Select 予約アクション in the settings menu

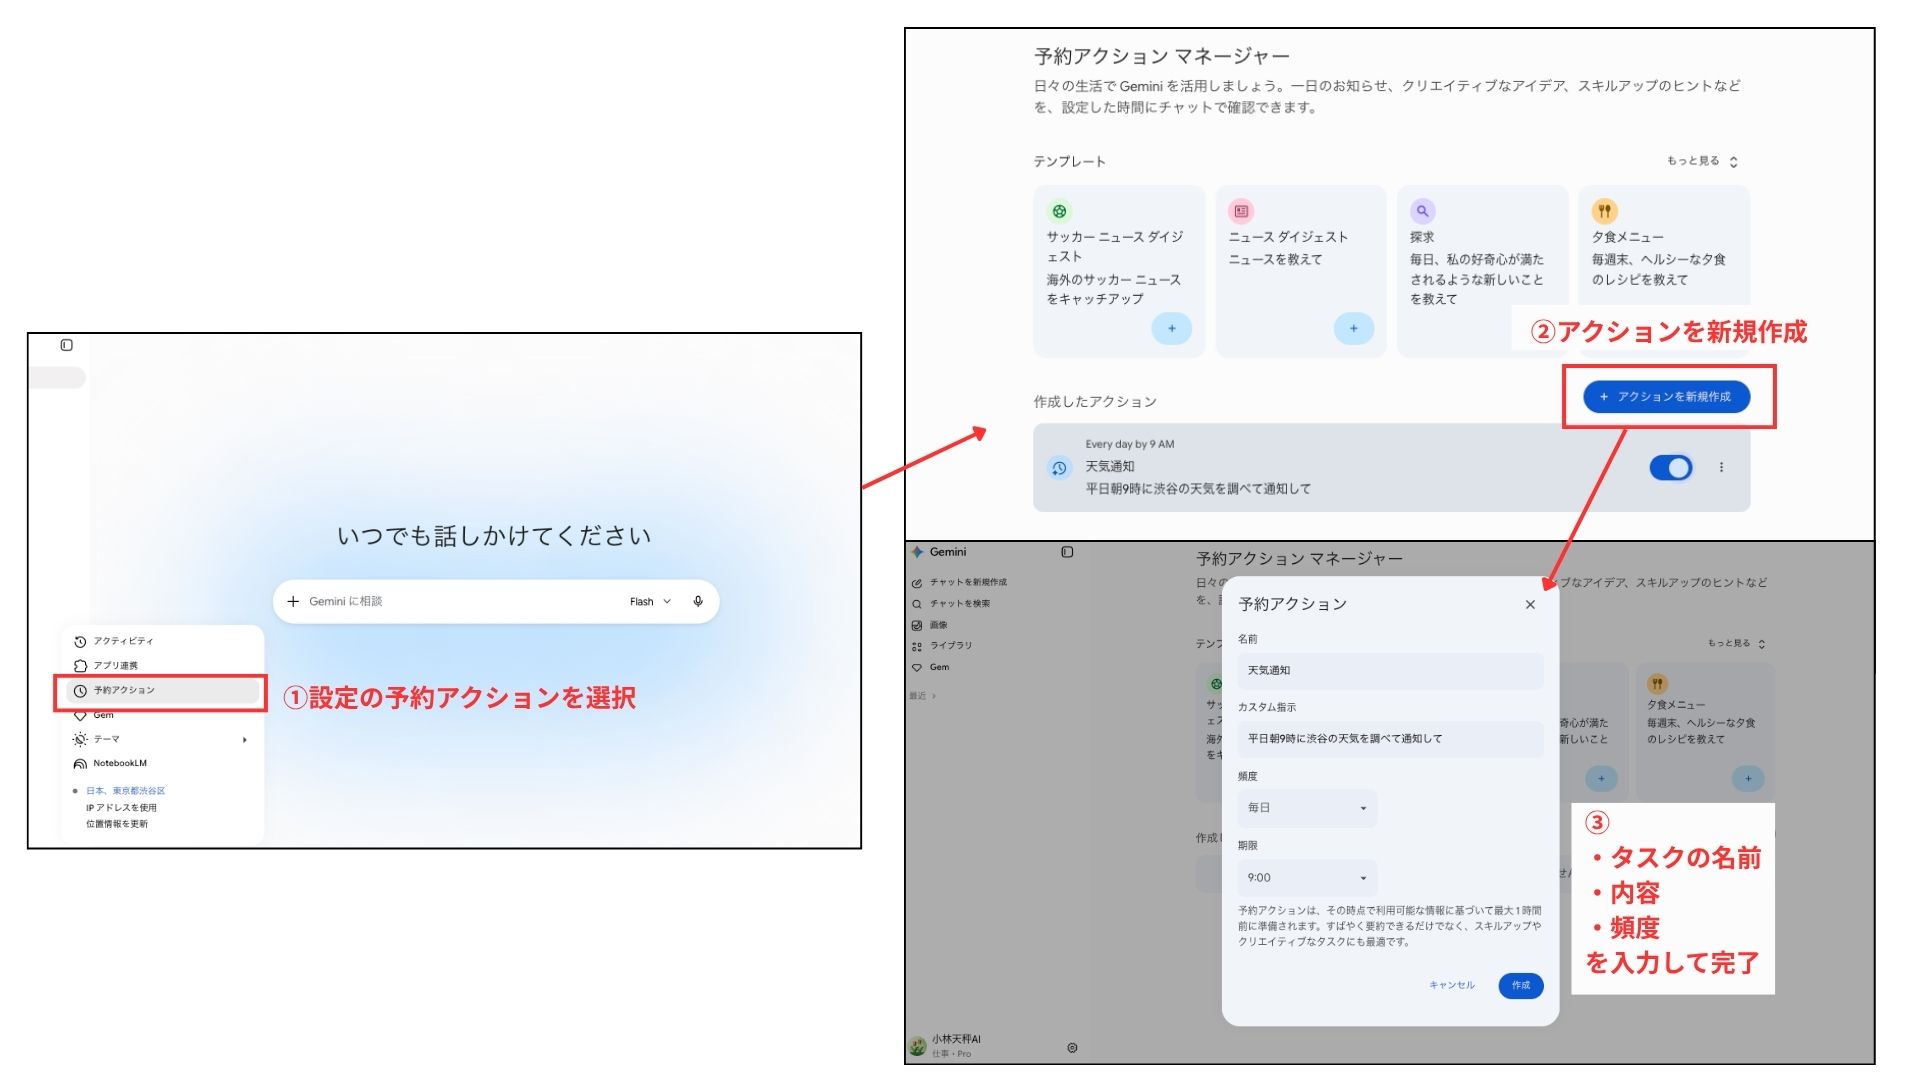coord(162,690)
